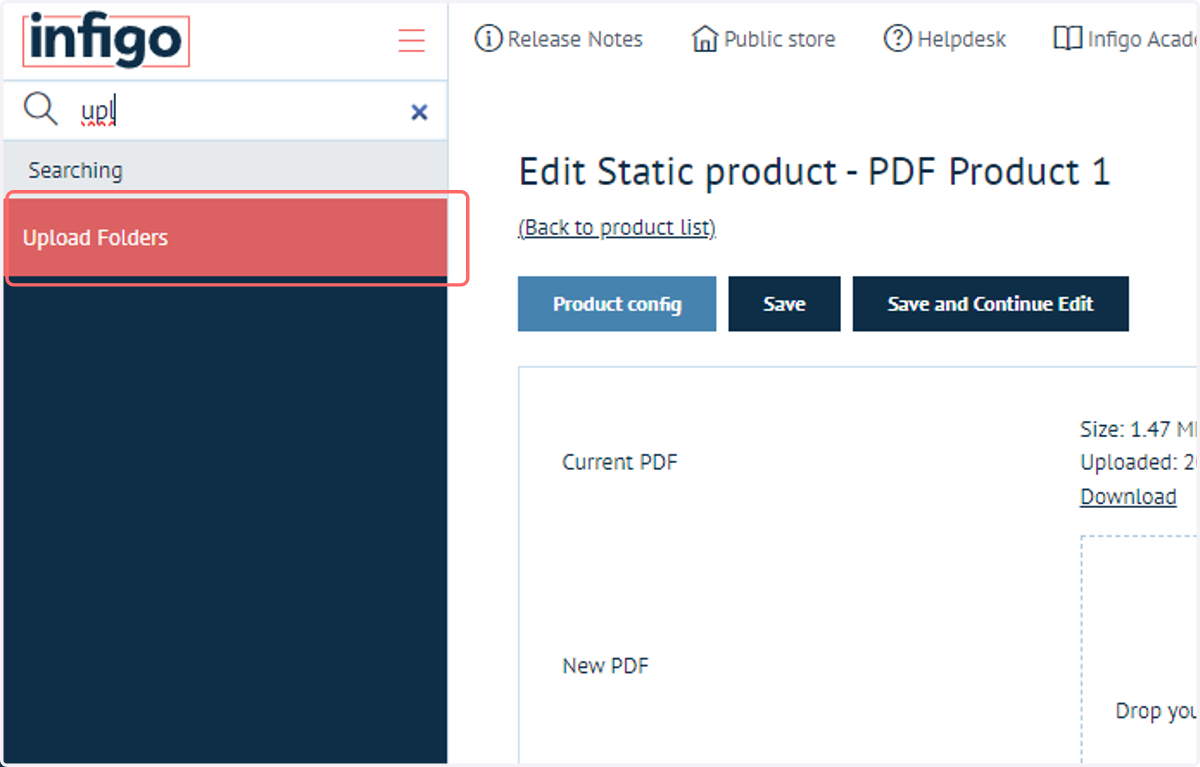
Task: Click the Infigo Academy book icon
Action: pyautogui.click(x=1067, y=39)
